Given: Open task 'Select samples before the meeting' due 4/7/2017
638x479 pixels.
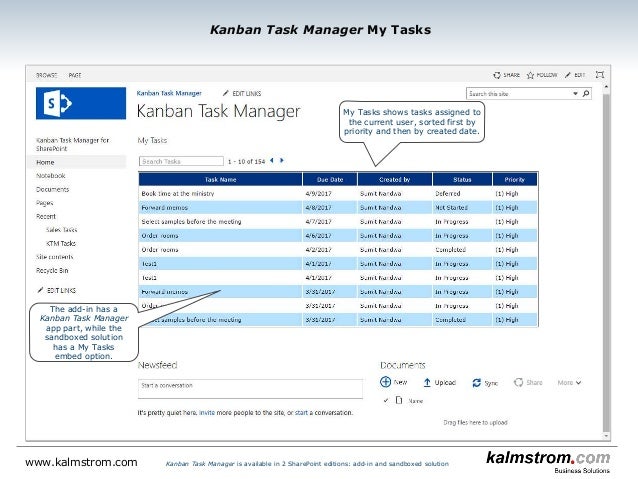Looking at the screenshot, I should point(191,222).
